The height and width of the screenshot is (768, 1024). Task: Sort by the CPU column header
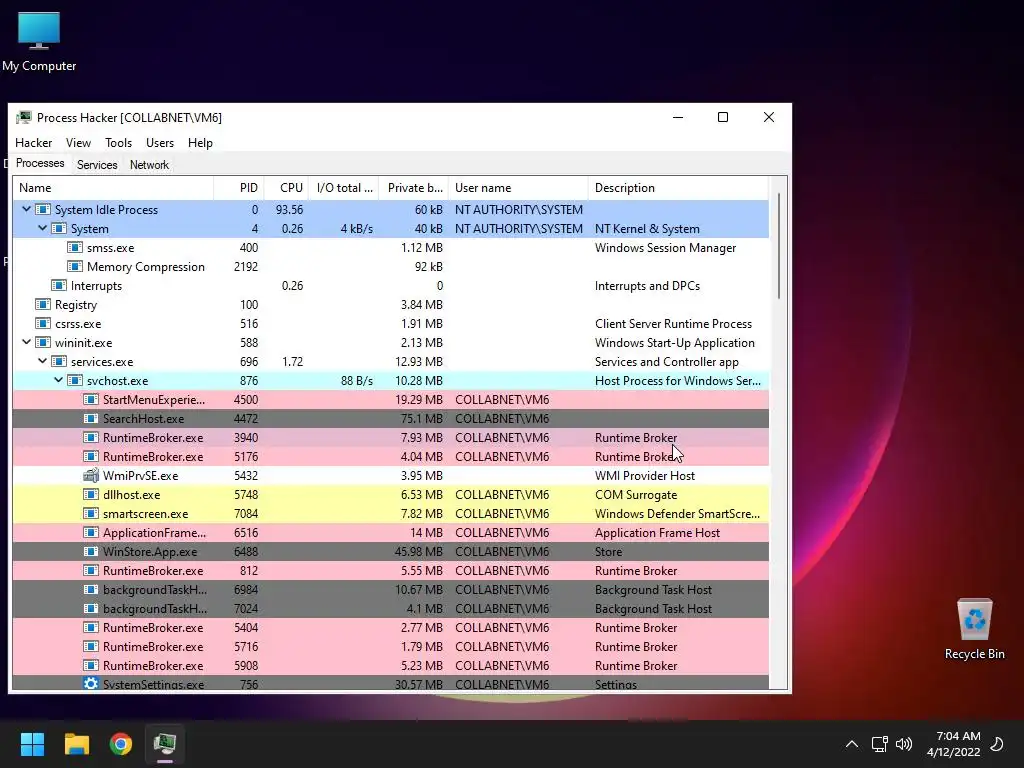point(286,188)
